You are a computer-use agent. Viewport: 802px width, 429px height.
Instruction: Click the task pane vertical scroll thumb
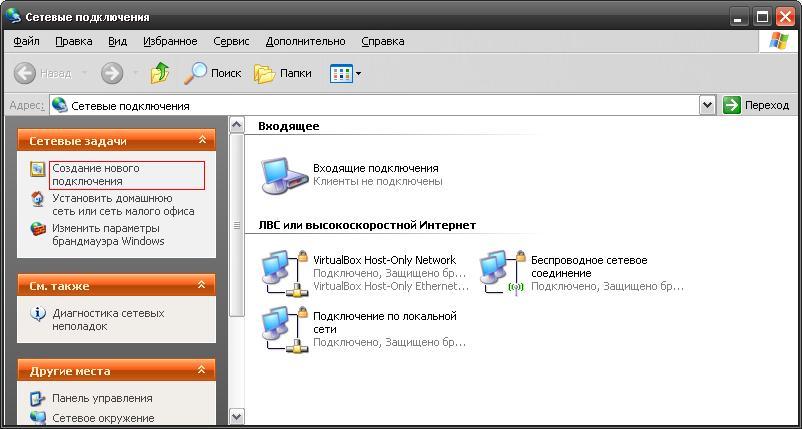point(237,225)
